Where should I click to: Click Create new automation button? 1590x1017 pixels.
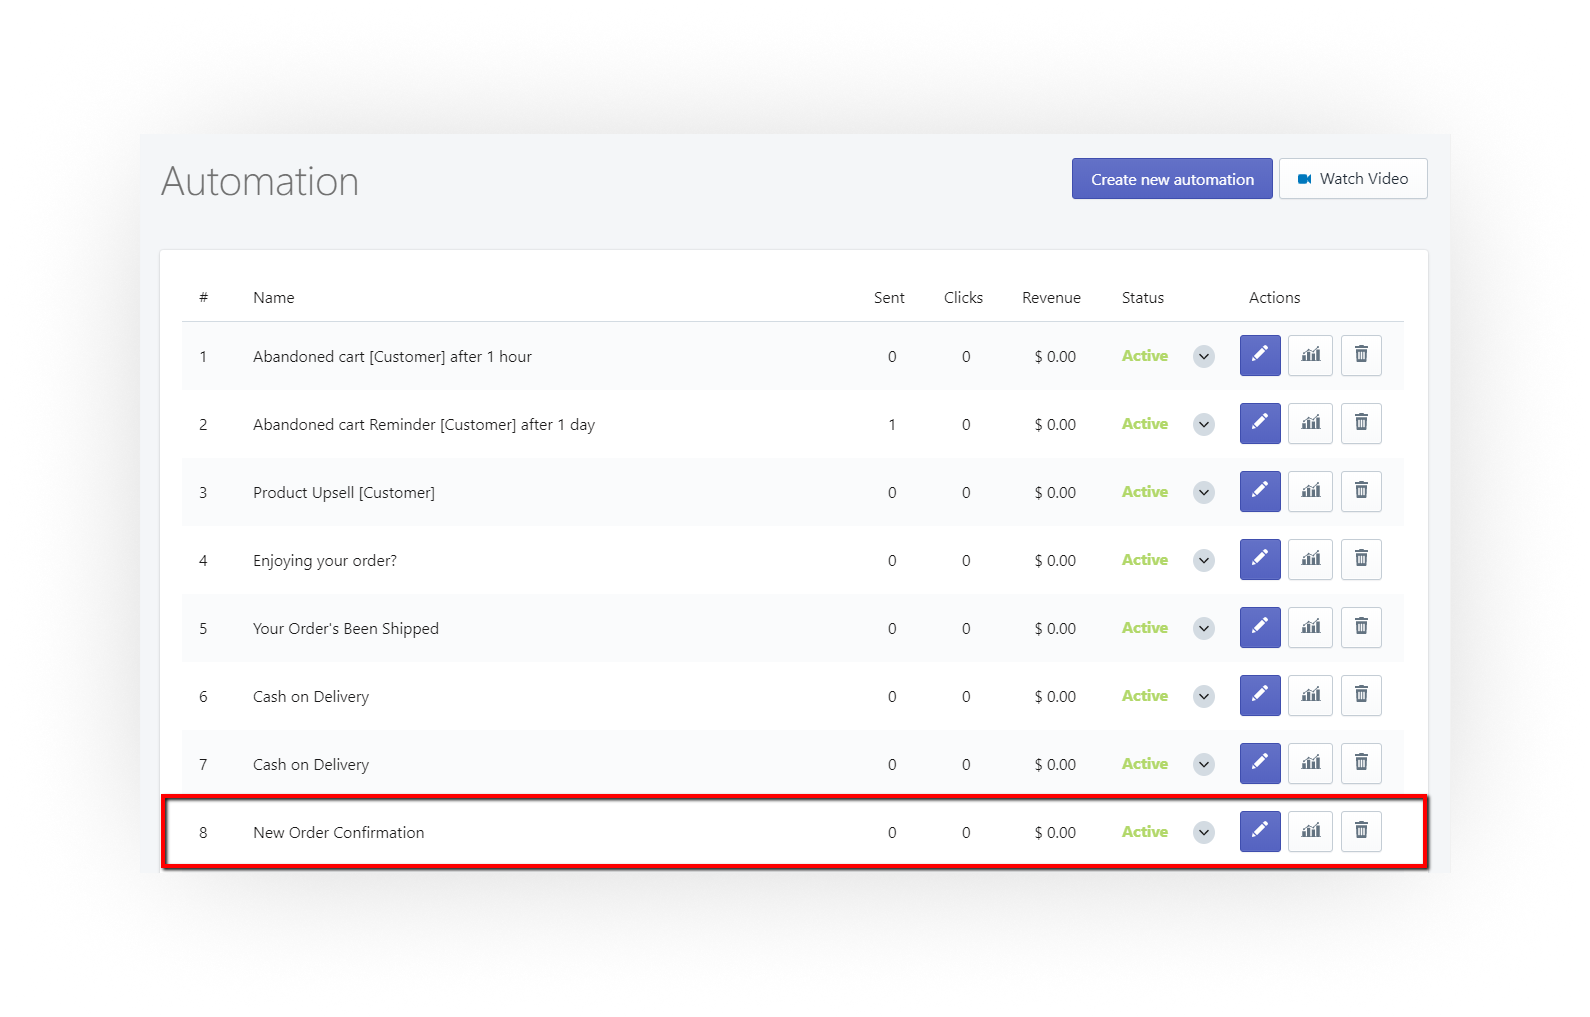(1172, 179)
